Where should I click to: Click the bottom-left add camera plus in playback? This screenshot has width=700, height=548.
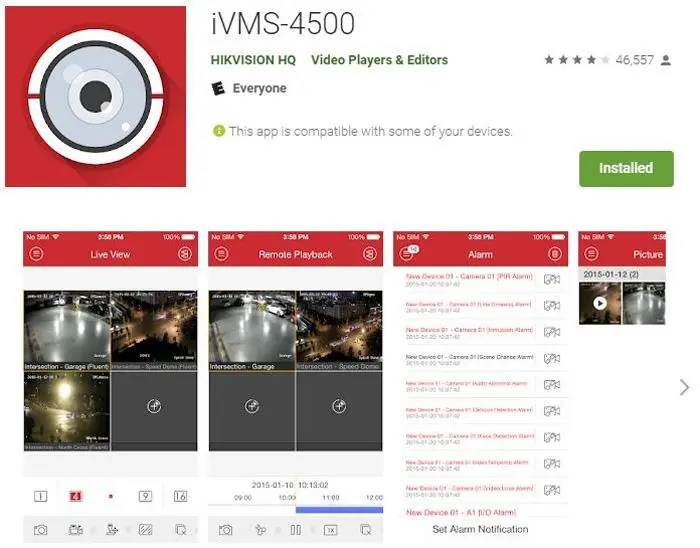pyautogui.click(x=252, y=406)
